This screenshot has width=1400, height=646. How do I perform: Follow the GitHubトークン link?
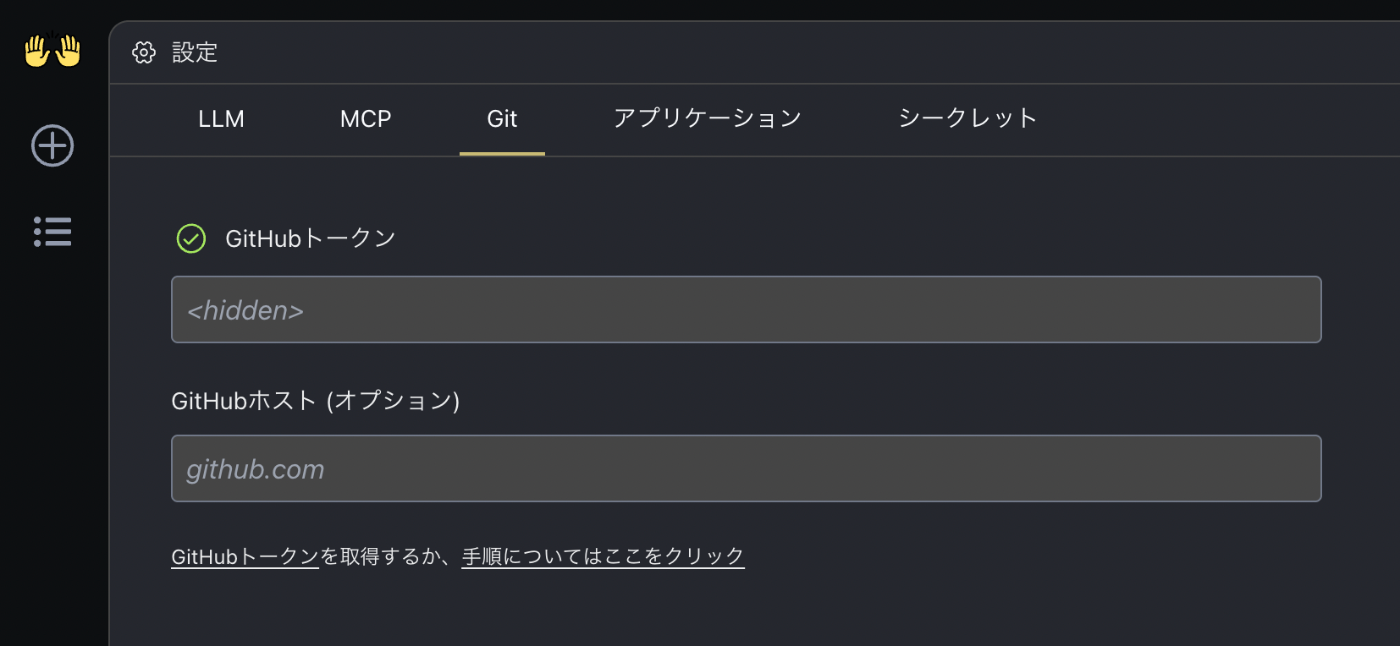point(245,556)
